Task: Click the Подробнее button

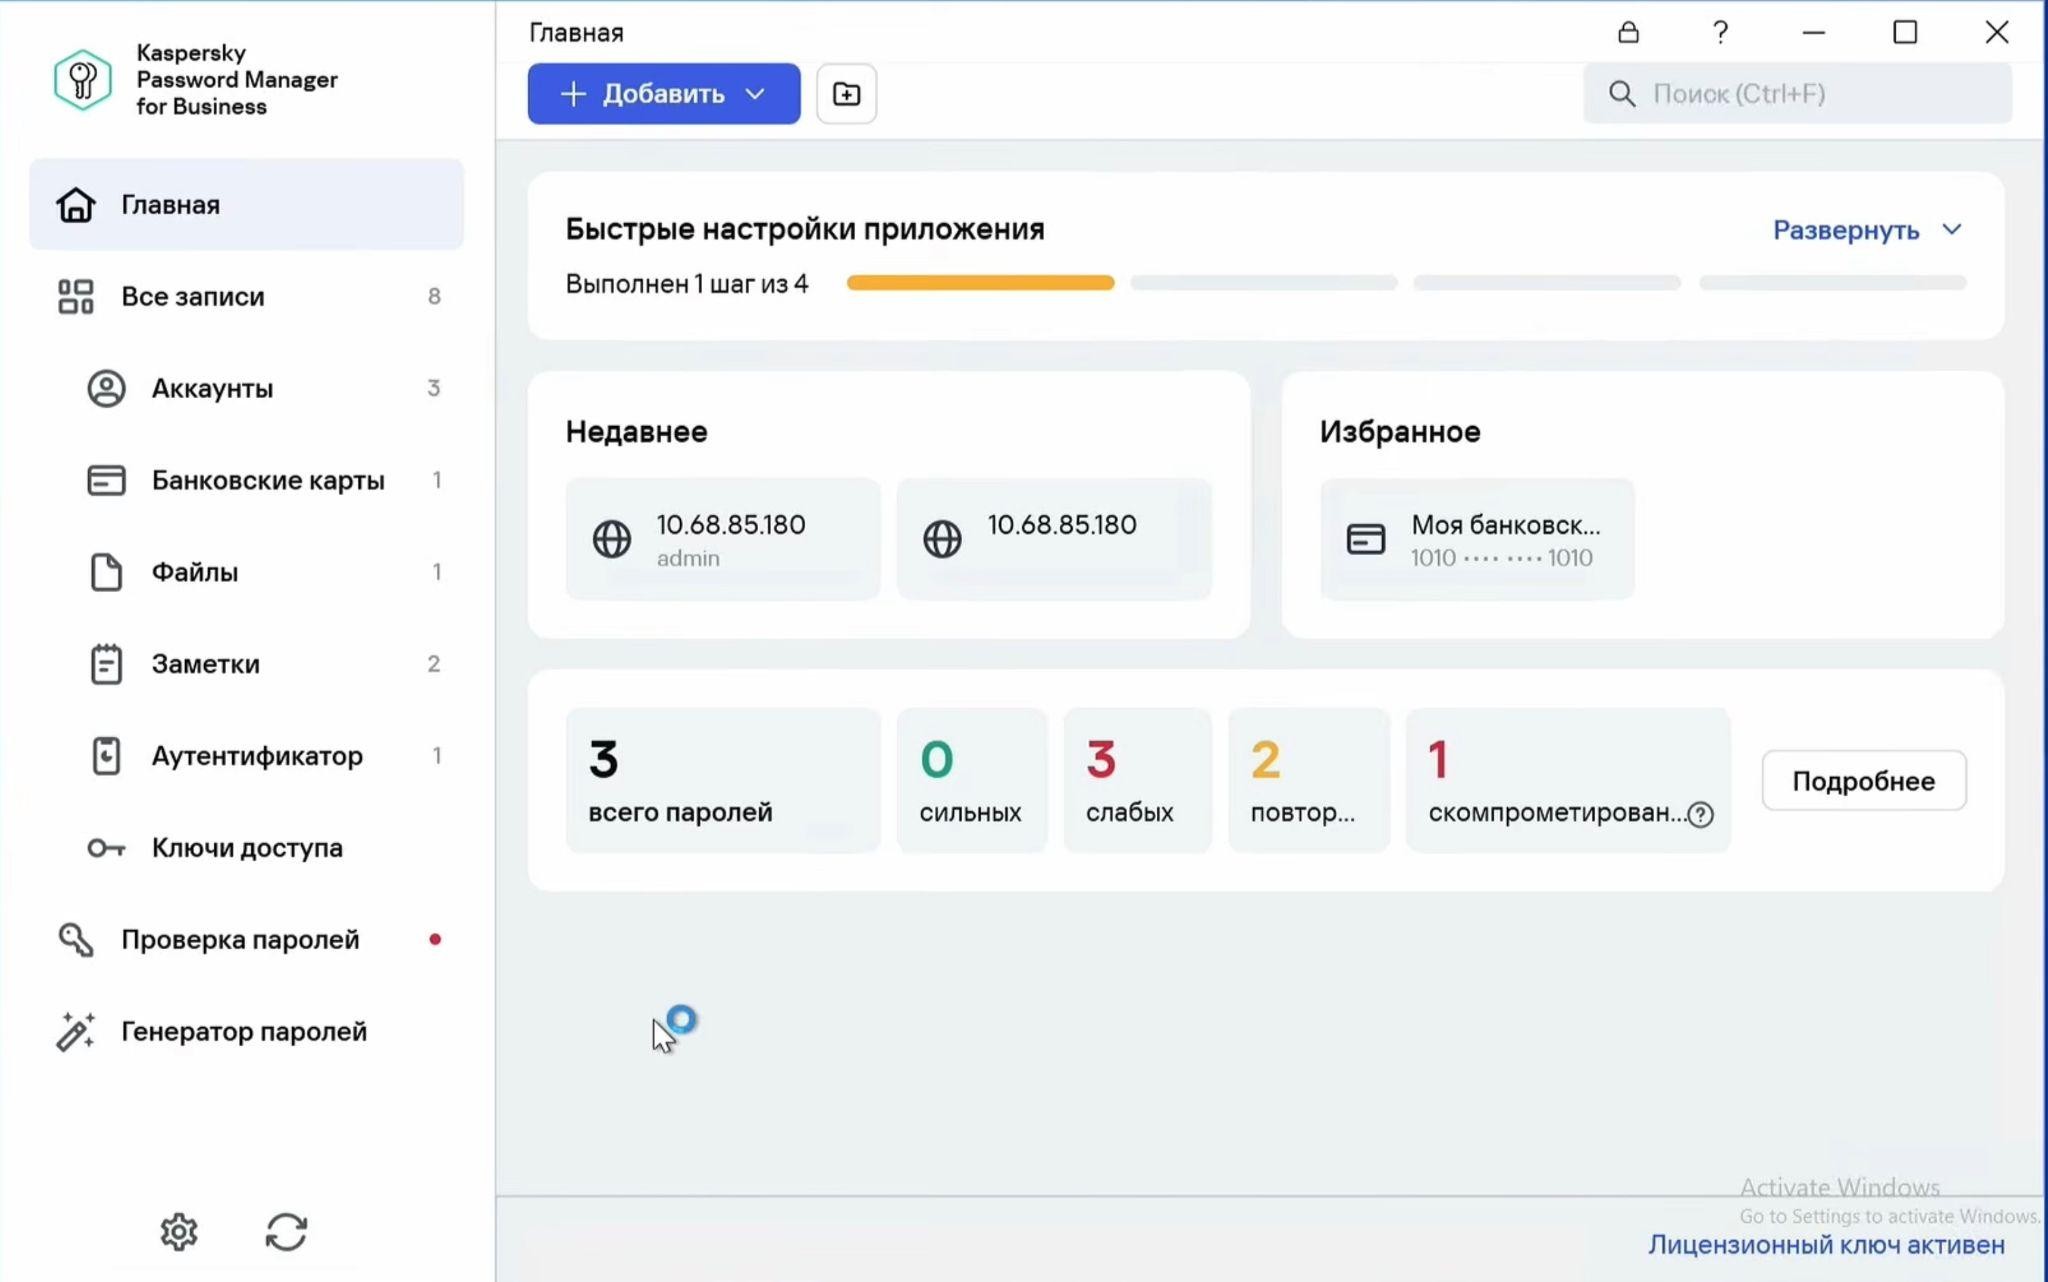Action: click(x=1864, y=781)
